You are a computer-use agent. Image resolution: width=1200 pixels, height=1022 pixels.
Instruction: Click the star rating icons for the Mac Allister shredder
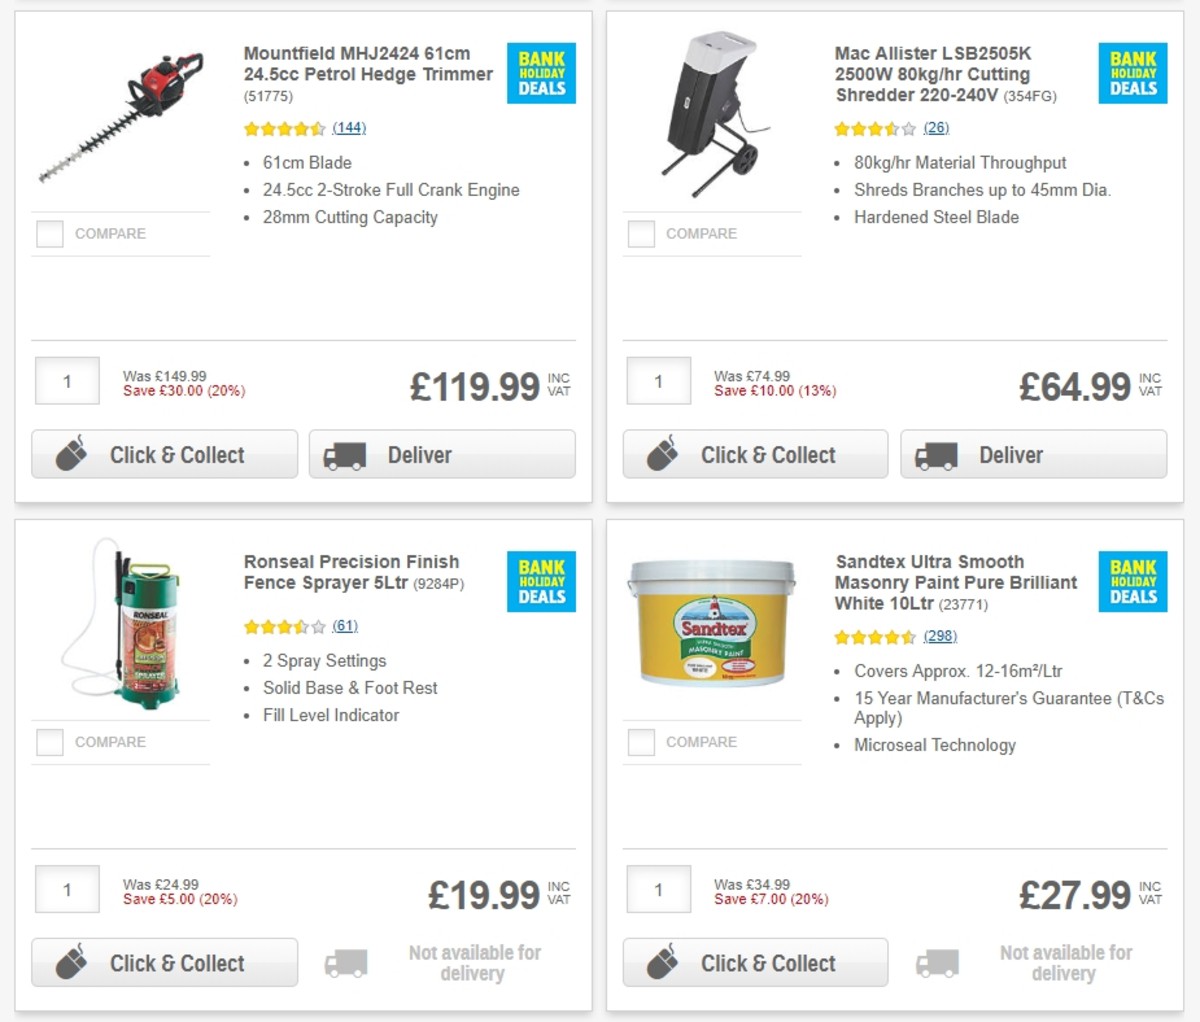coord(875,128)
